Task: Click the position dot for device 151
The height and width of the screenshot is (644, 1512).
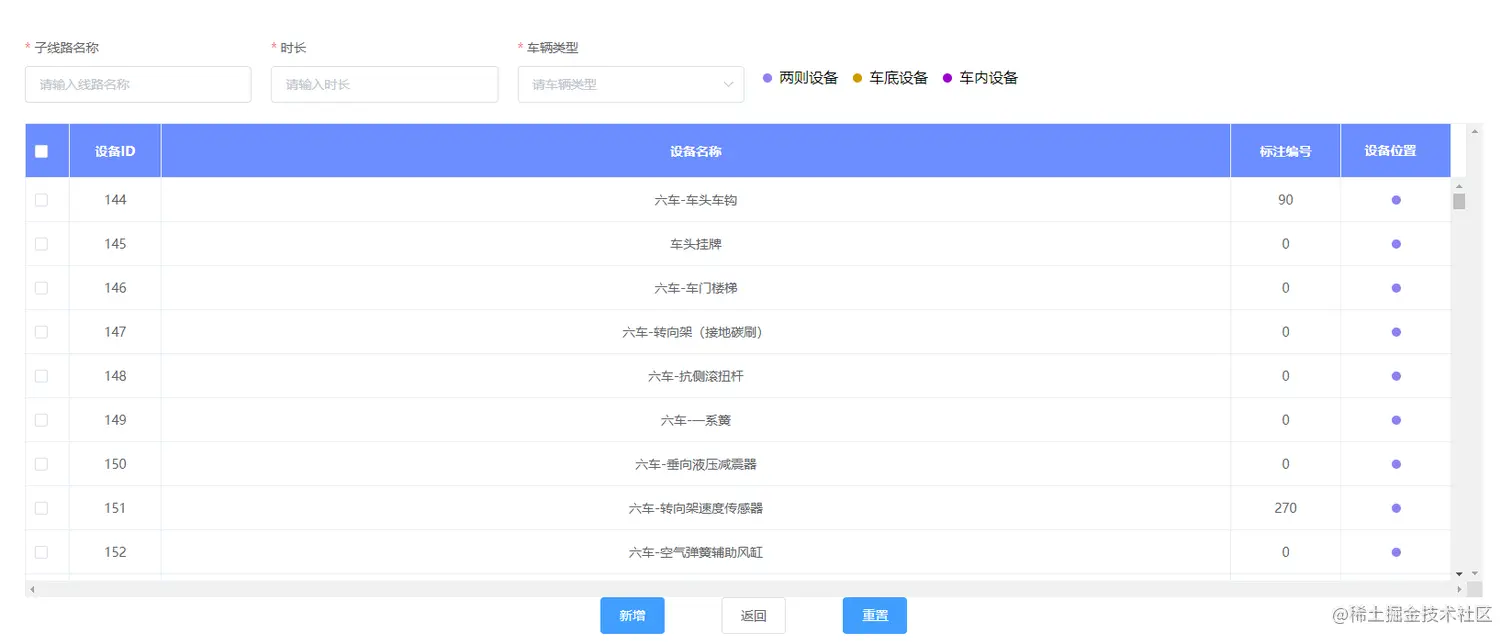Action: (x=1396, y=508)
